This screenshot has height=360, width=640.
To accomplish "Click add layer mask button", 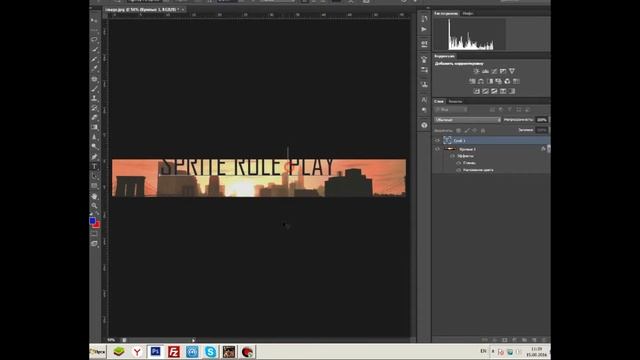I will tap(504, 340).
